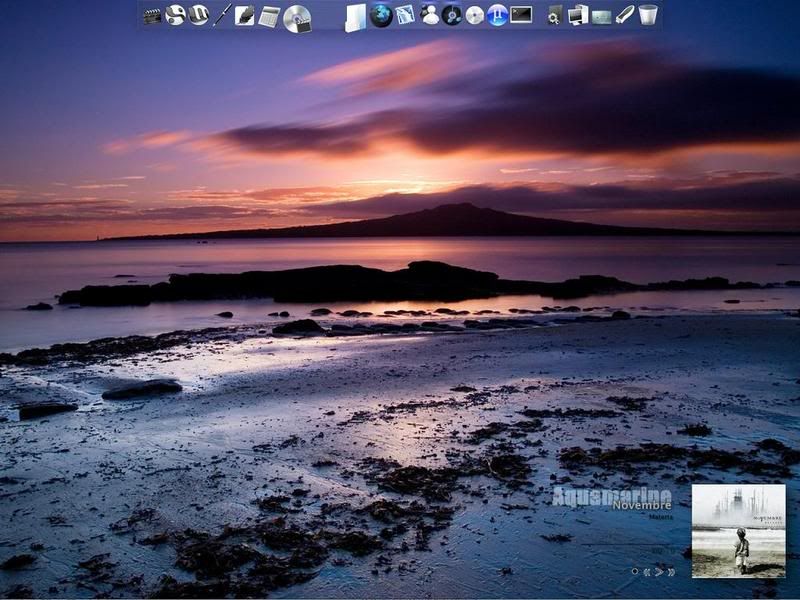800x600 pixels.
Task: Open the white folder in the dock
Action: coord(356,18)
